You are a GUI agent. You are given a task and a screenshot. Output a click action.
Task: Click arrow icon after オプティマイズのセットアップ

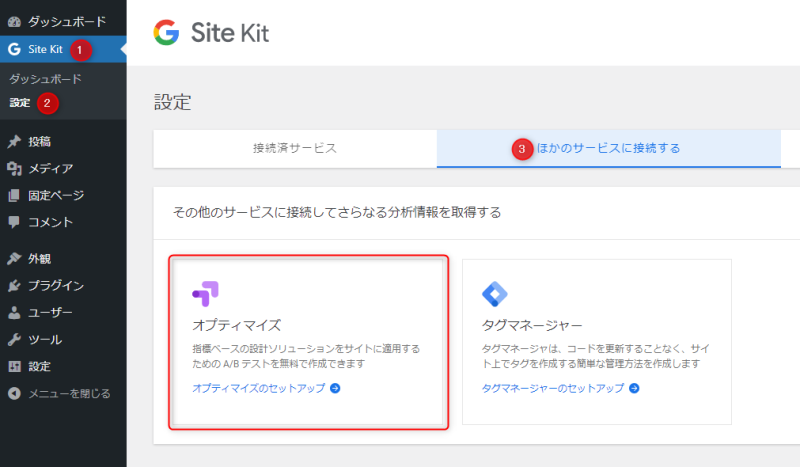[x=335, y=388]
